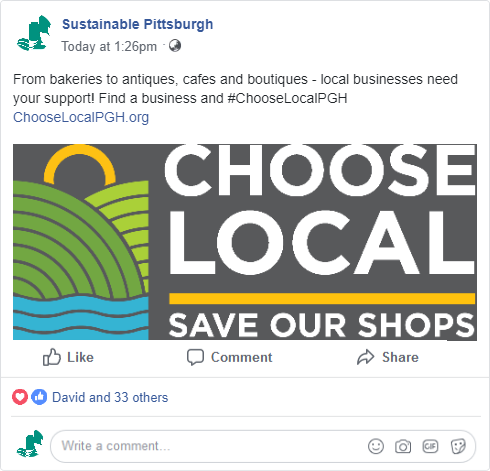The width and height of the screenshot is (490, 471).
Task: Click the Write a comment field
Action: tap(263, 446)
